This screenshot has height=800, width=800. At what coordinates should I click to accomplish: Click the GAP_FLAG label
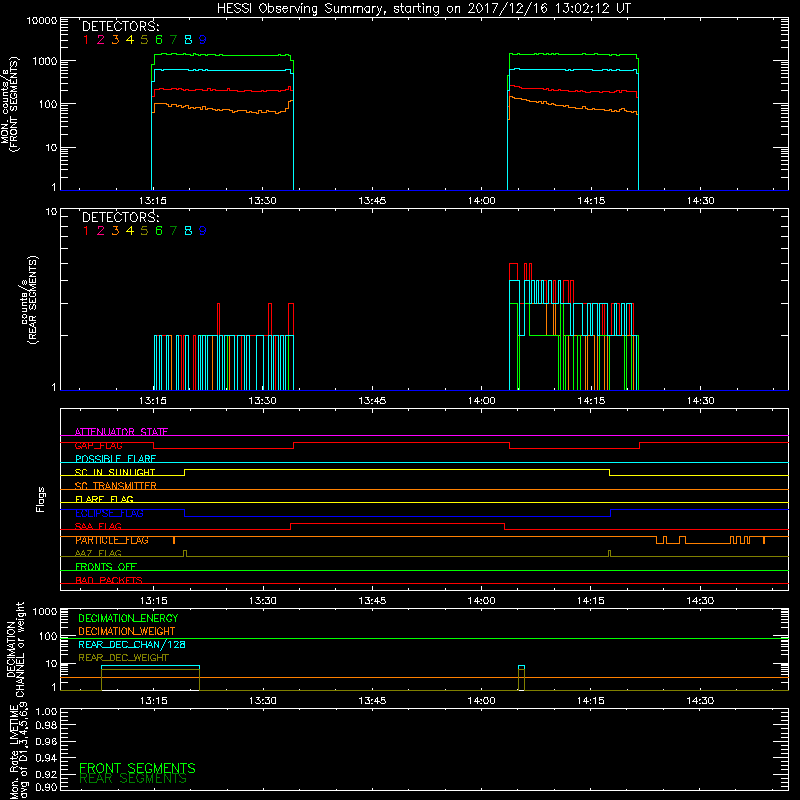click(x=98, y=445)
